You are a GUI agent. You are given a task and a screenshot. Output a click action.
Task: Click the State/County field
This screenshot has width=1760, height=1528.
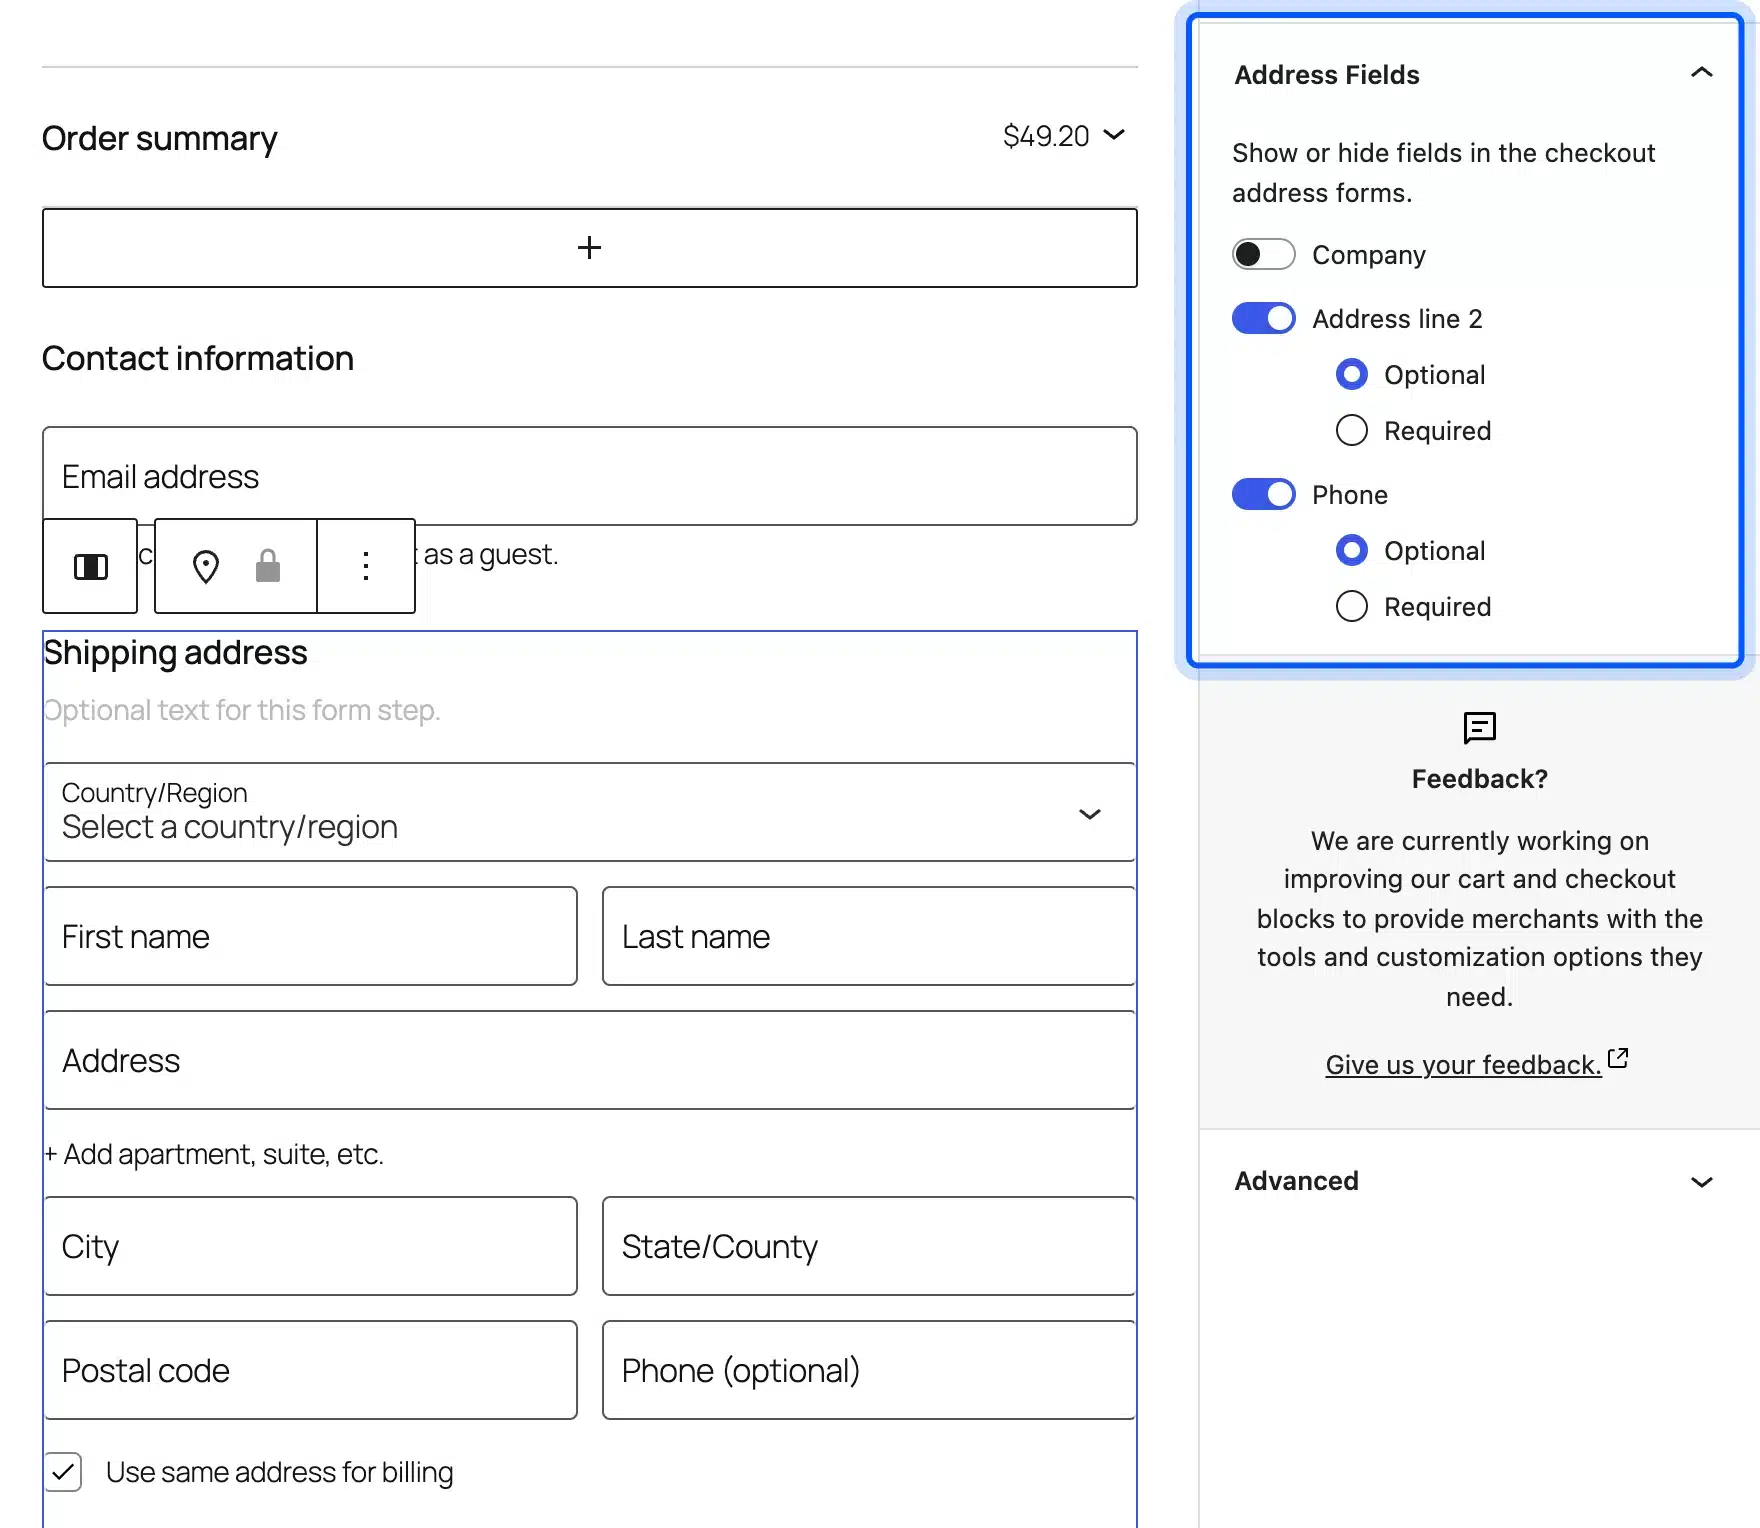tap(869, 1246)
